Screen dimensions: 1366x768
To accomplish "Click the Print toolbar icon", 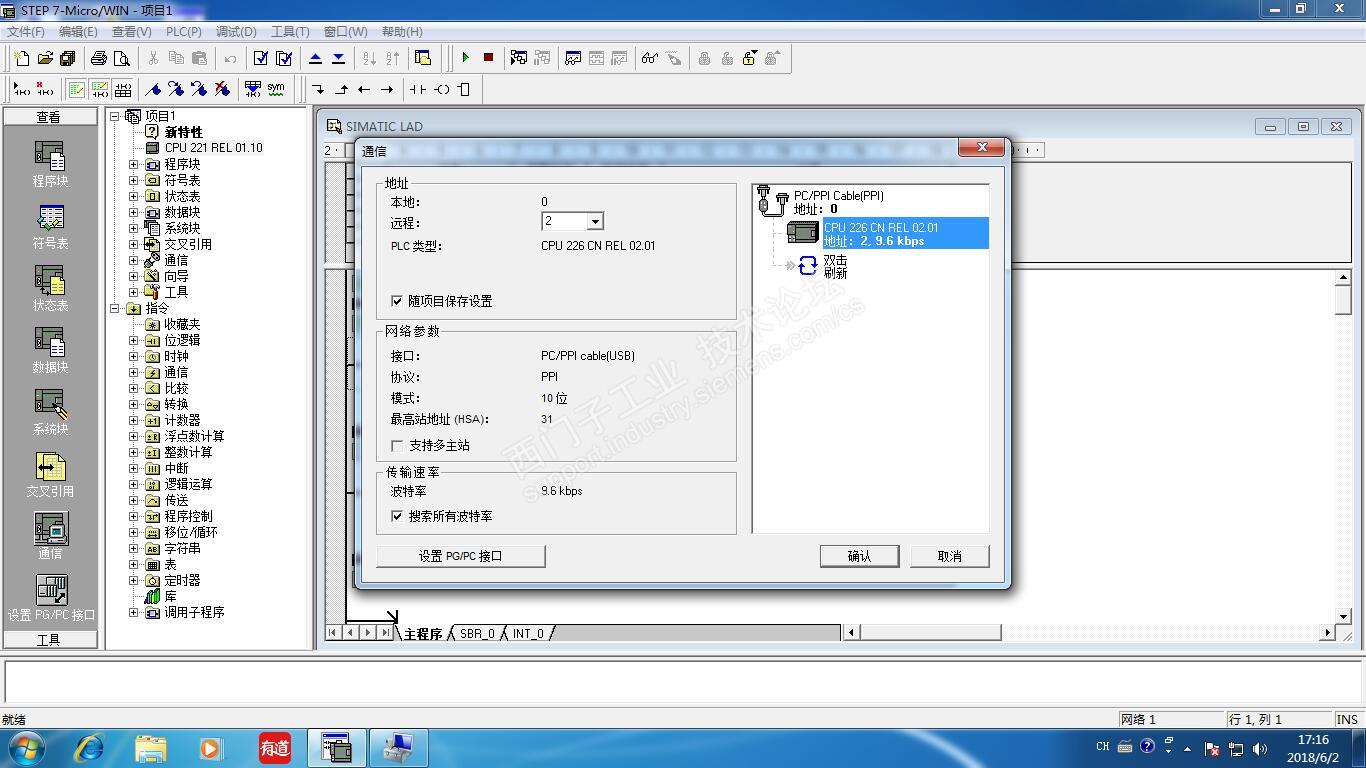I will pyautogui.click(x=98, y=58).
